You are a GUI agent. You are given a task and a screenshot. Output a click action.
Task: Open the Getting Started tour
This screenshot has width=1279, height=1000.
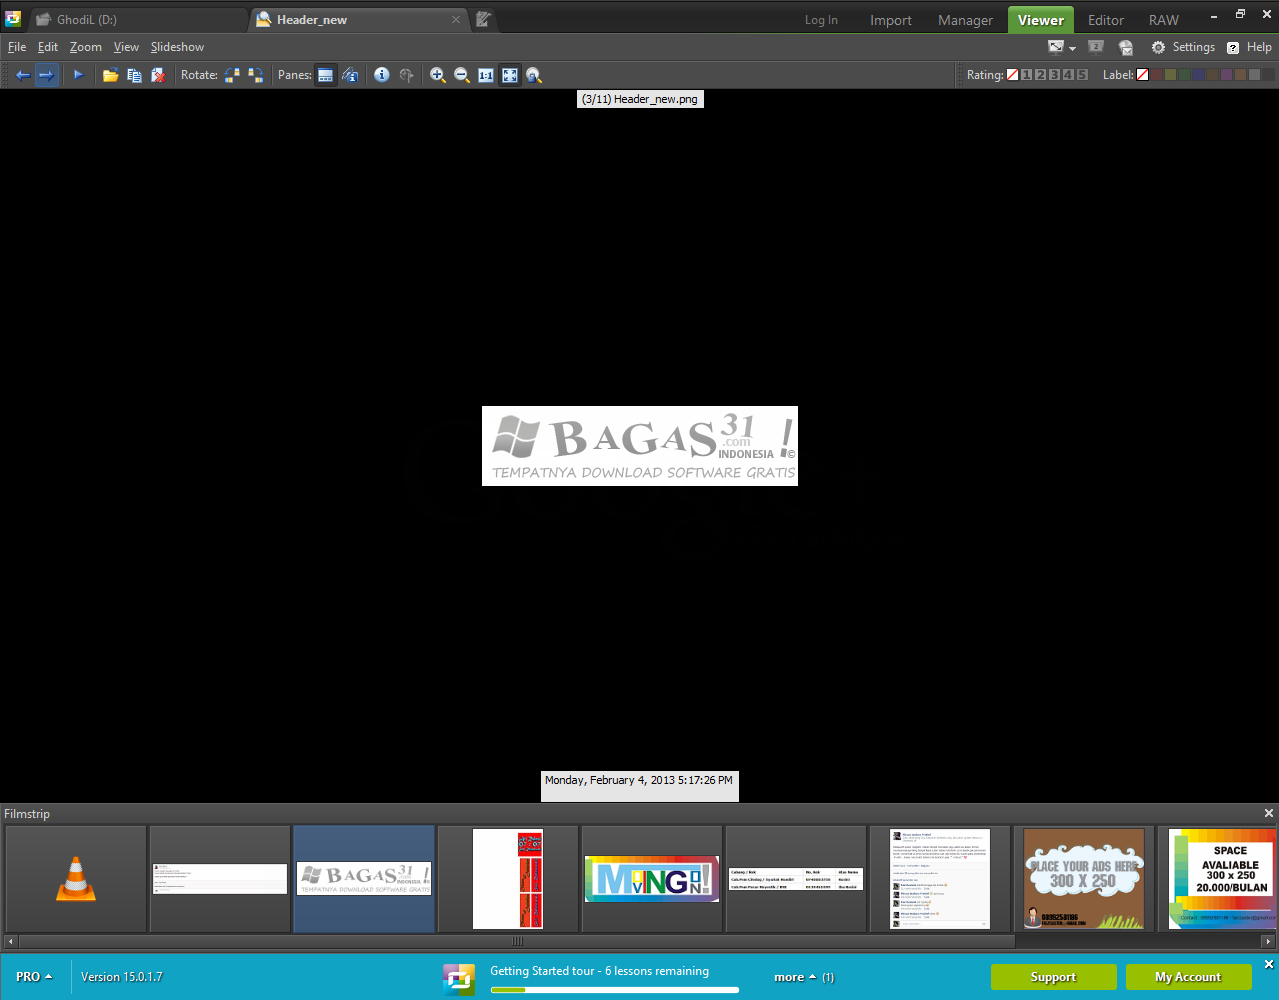599,971
